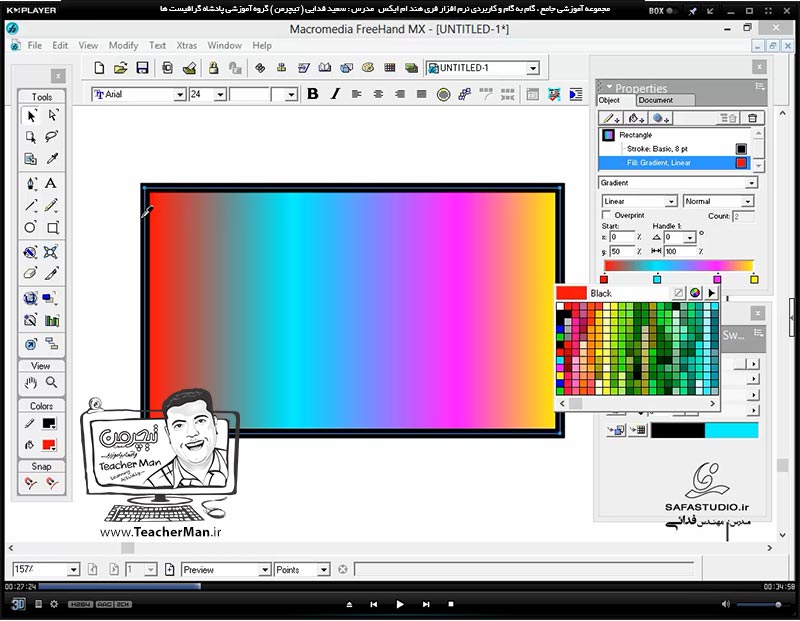
Task: Switch to the Object tab
Action: click(610, 100)
